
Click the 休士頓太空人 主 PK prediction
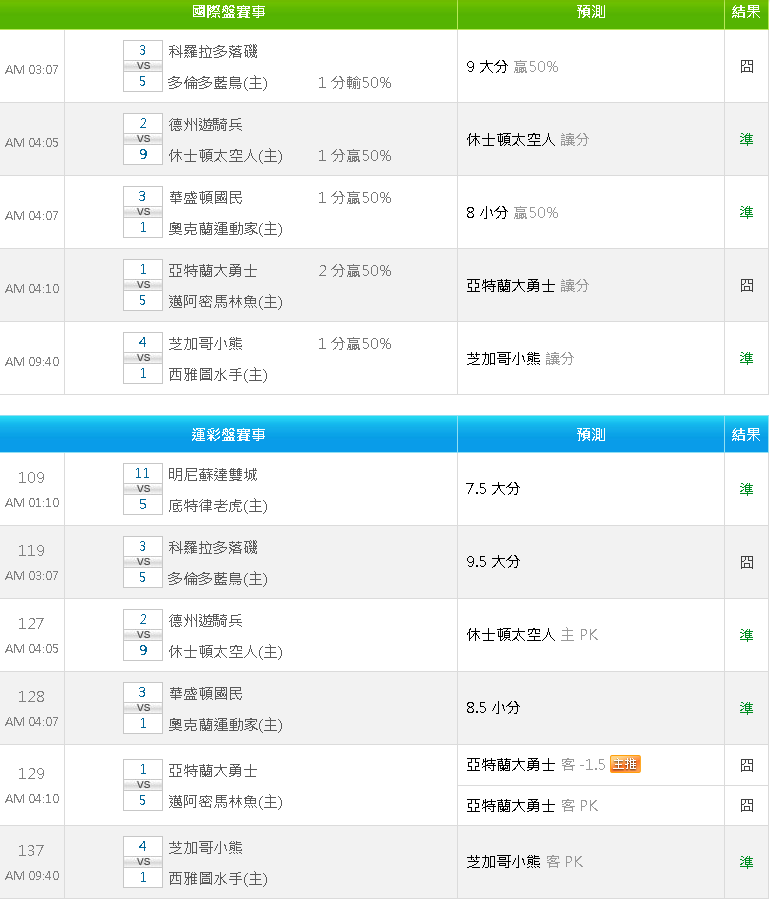[x=532, y=634]
